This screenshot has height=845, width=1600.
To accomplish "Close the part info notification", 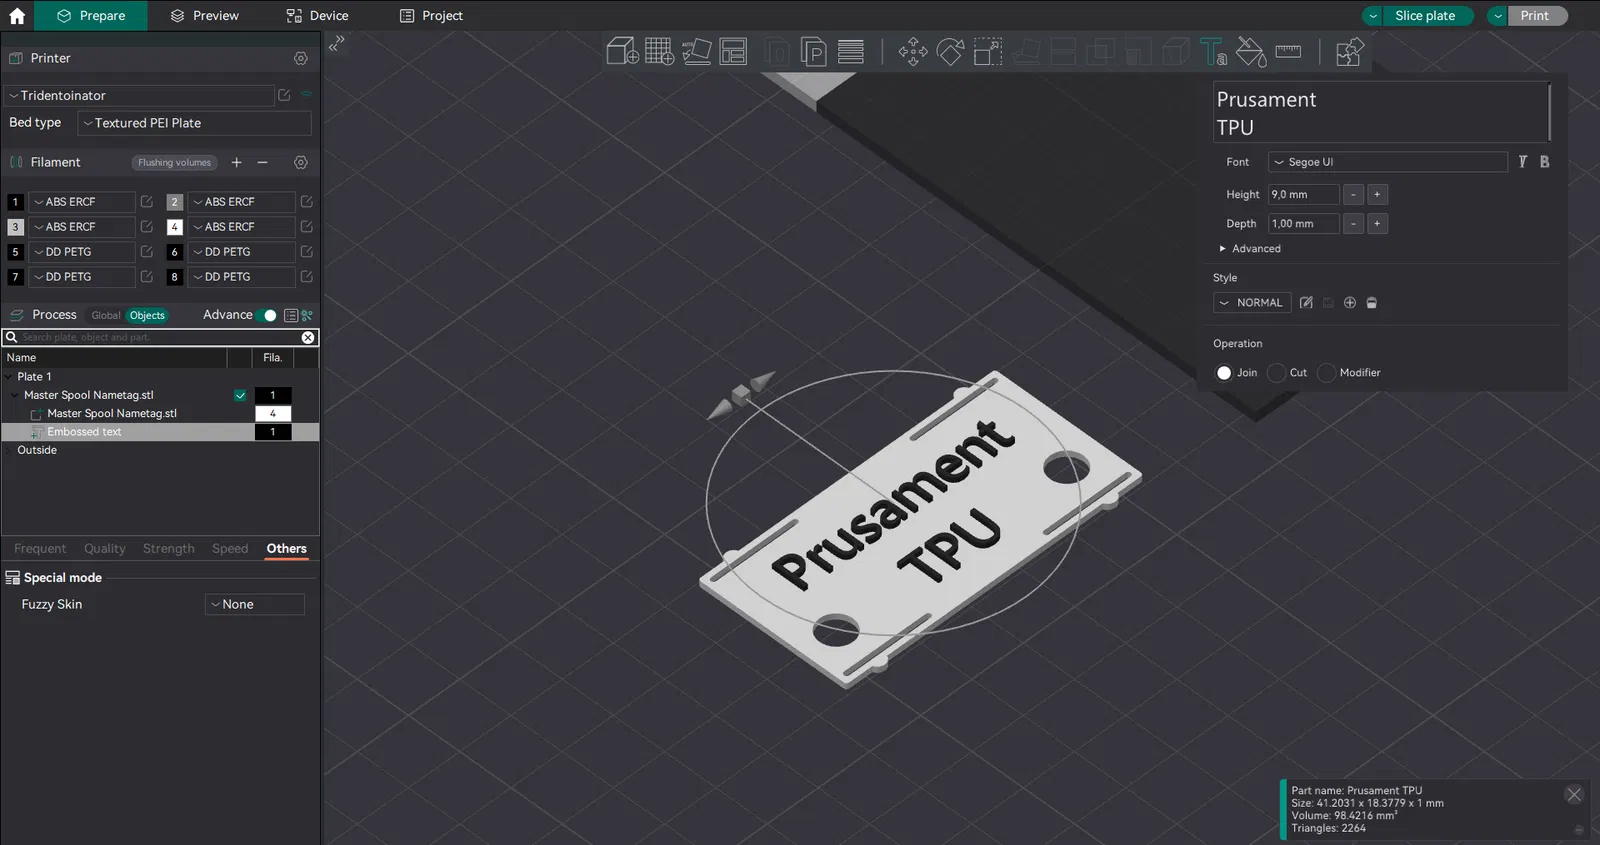I will (x=1574, y=795).
